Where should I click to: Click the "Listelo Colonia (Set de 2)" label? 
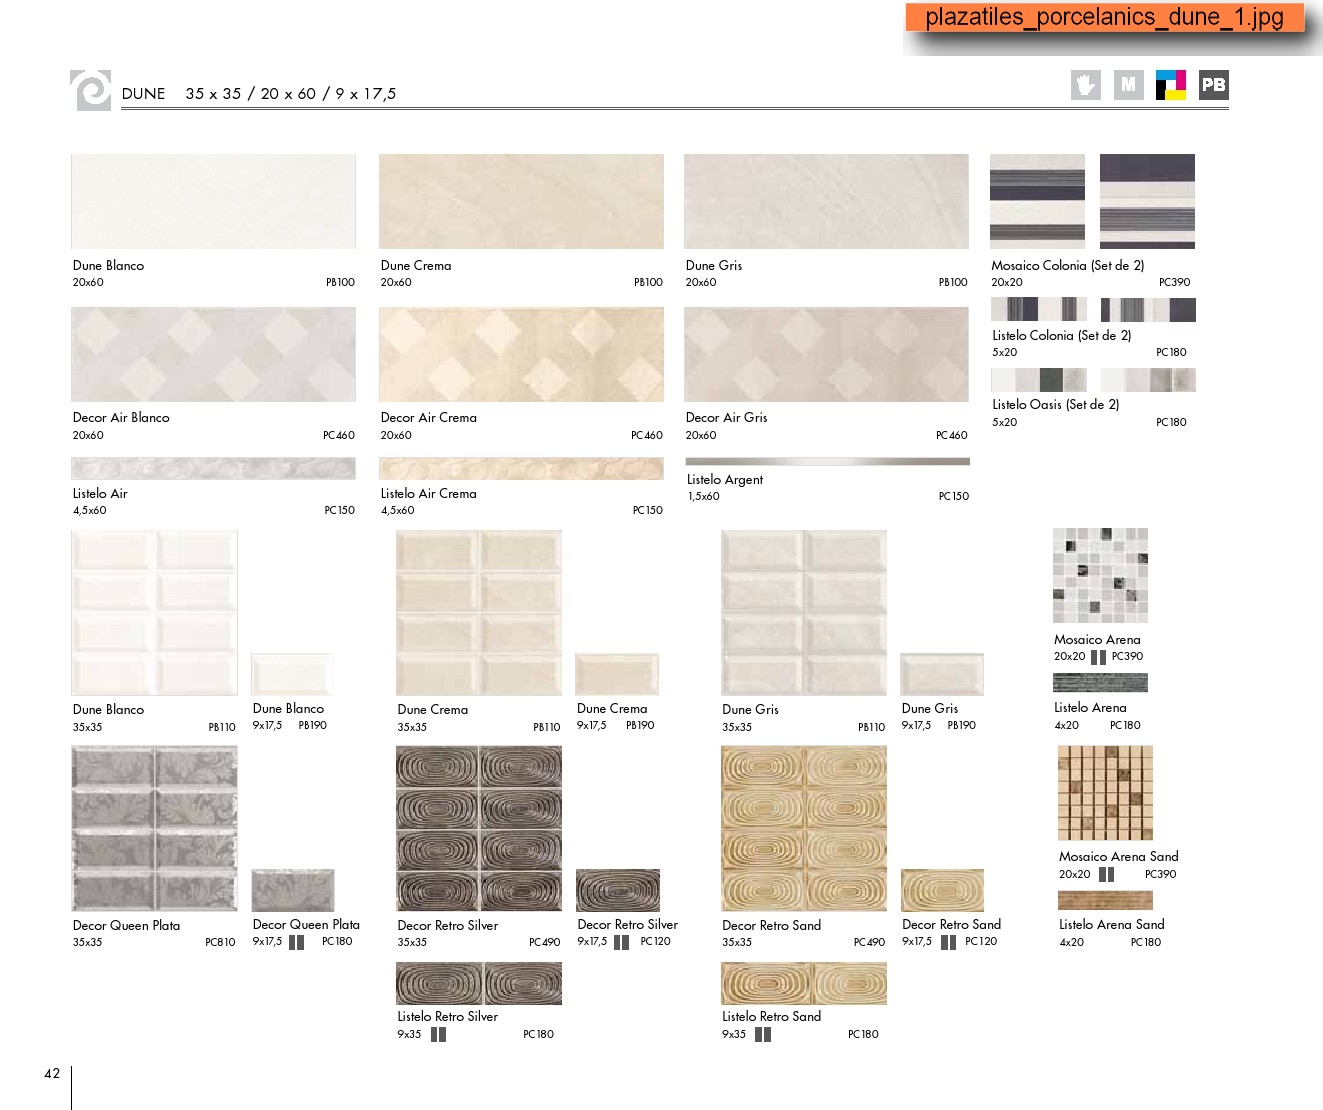pos(1061,336)
